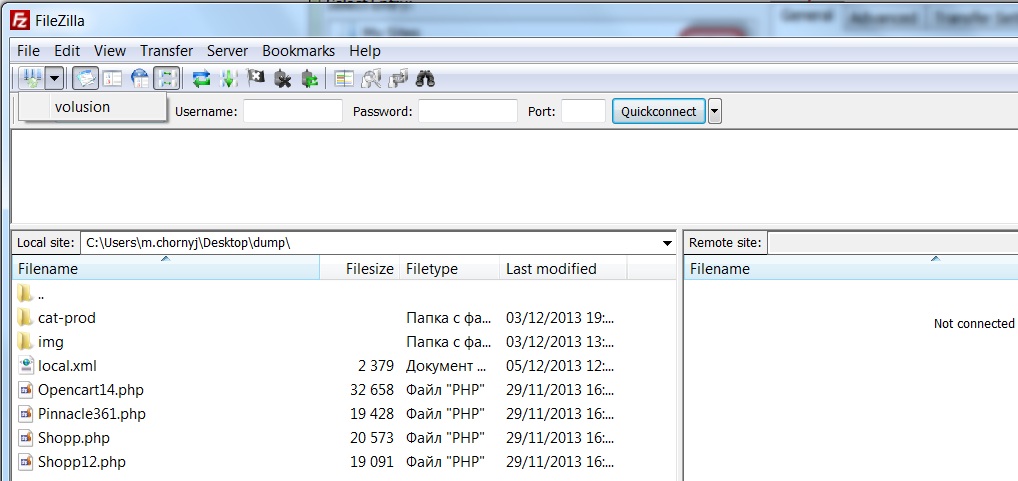Click the local.xml file type icon
This screenshot has height=481, width=1018.
26,365
